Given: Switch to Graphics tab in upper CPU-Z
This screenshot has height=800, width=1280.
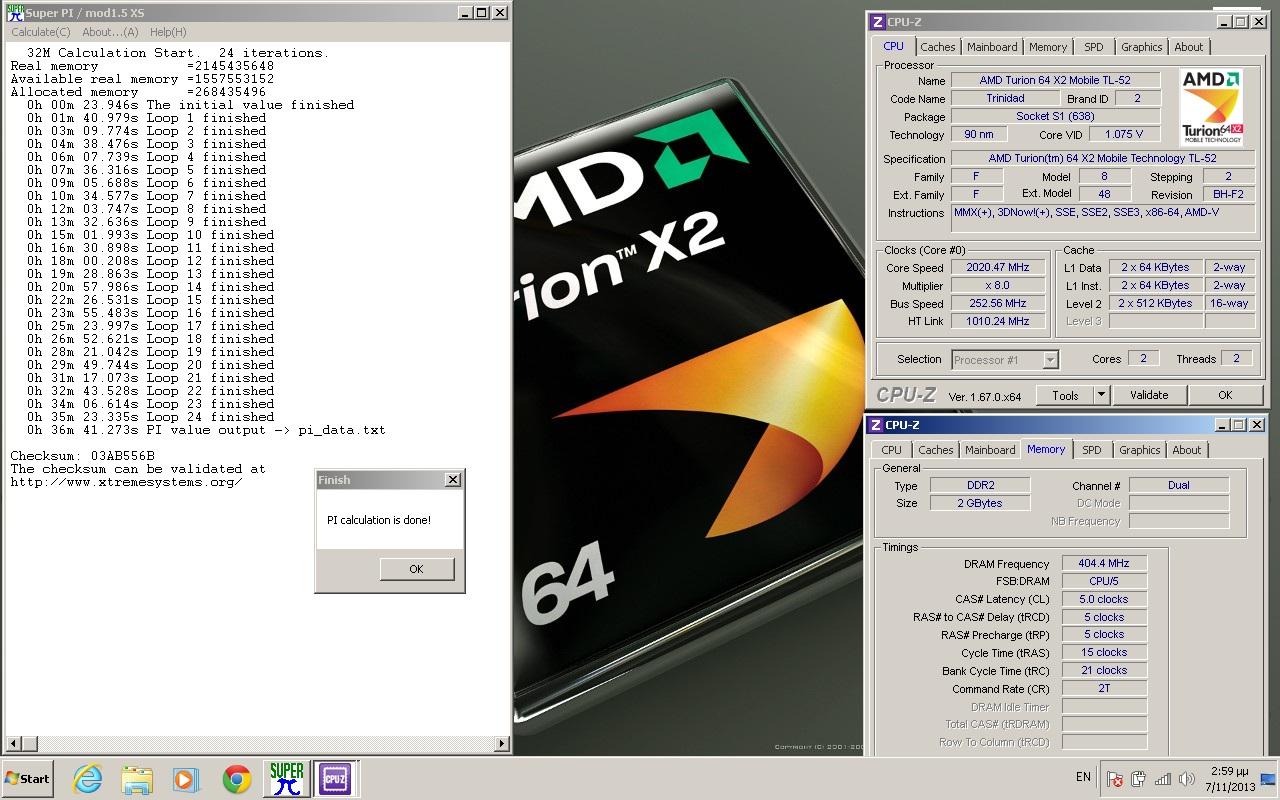Looking at the screenshot, I should click(1141, 47).
